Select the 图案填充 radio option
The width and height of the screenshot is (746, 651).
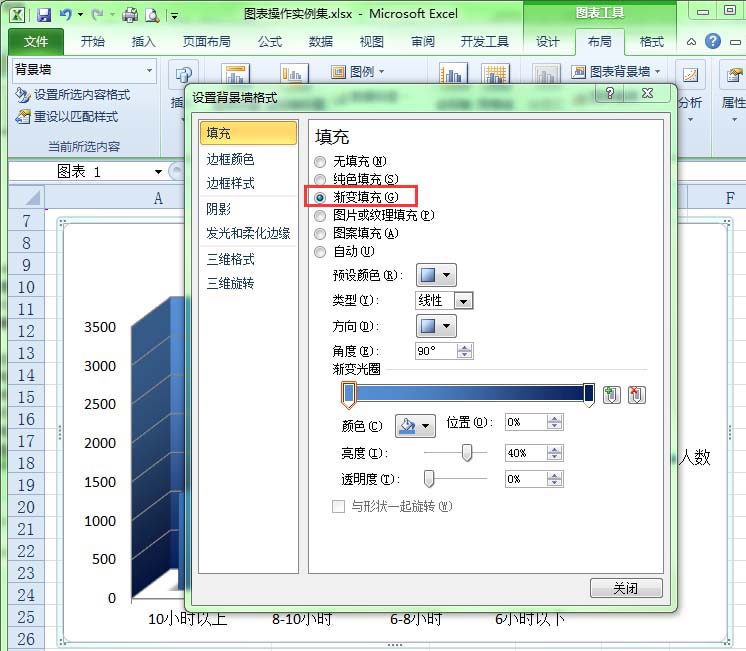[x=320, y=234]
